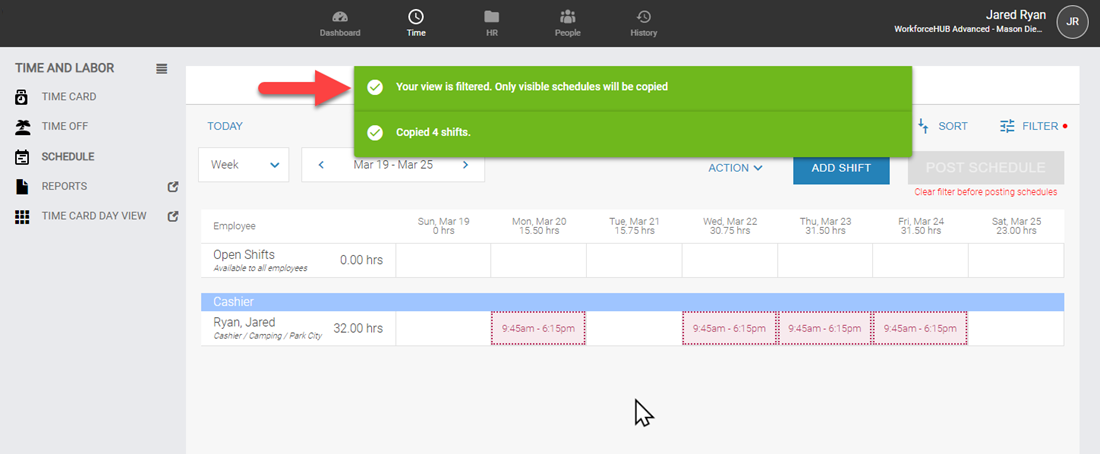Open the Dashboard gauge icon

click(x=340, y=17)
